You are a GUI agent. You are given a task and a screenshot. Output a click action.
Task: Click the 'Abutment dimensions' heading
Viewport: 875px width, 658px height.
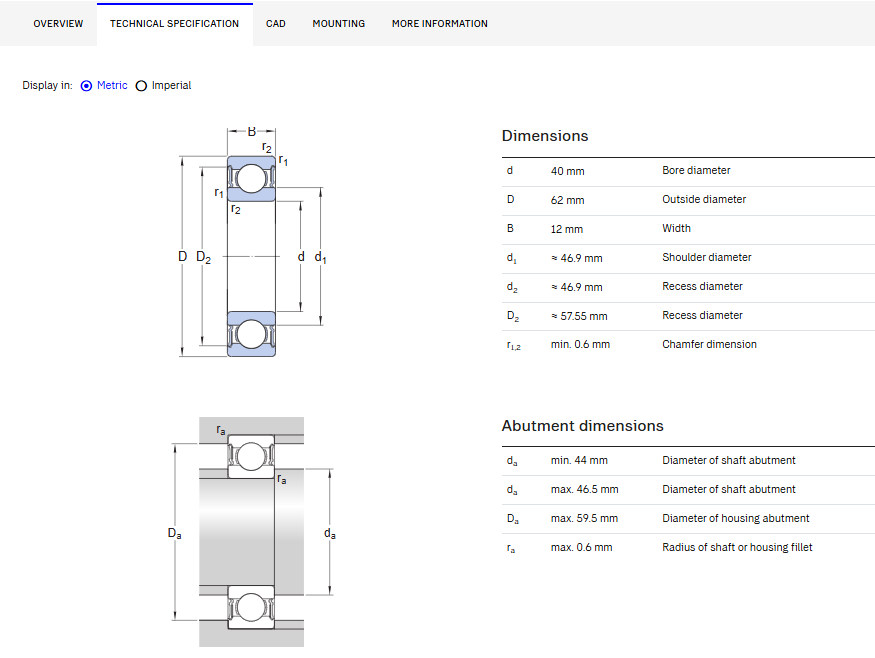point(583,426)
